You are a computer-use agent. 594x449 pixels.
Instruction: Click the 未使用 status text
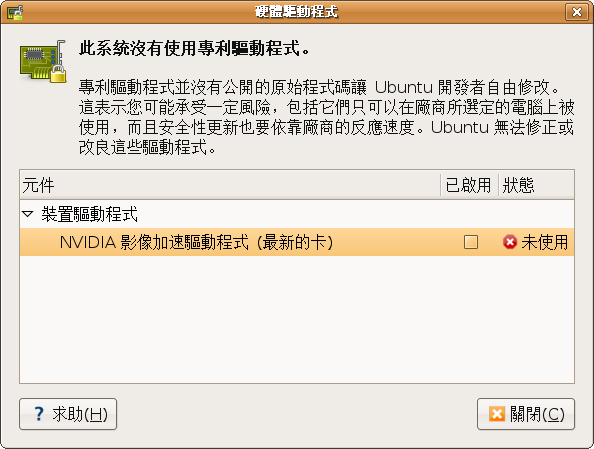(x=545, y=242)
